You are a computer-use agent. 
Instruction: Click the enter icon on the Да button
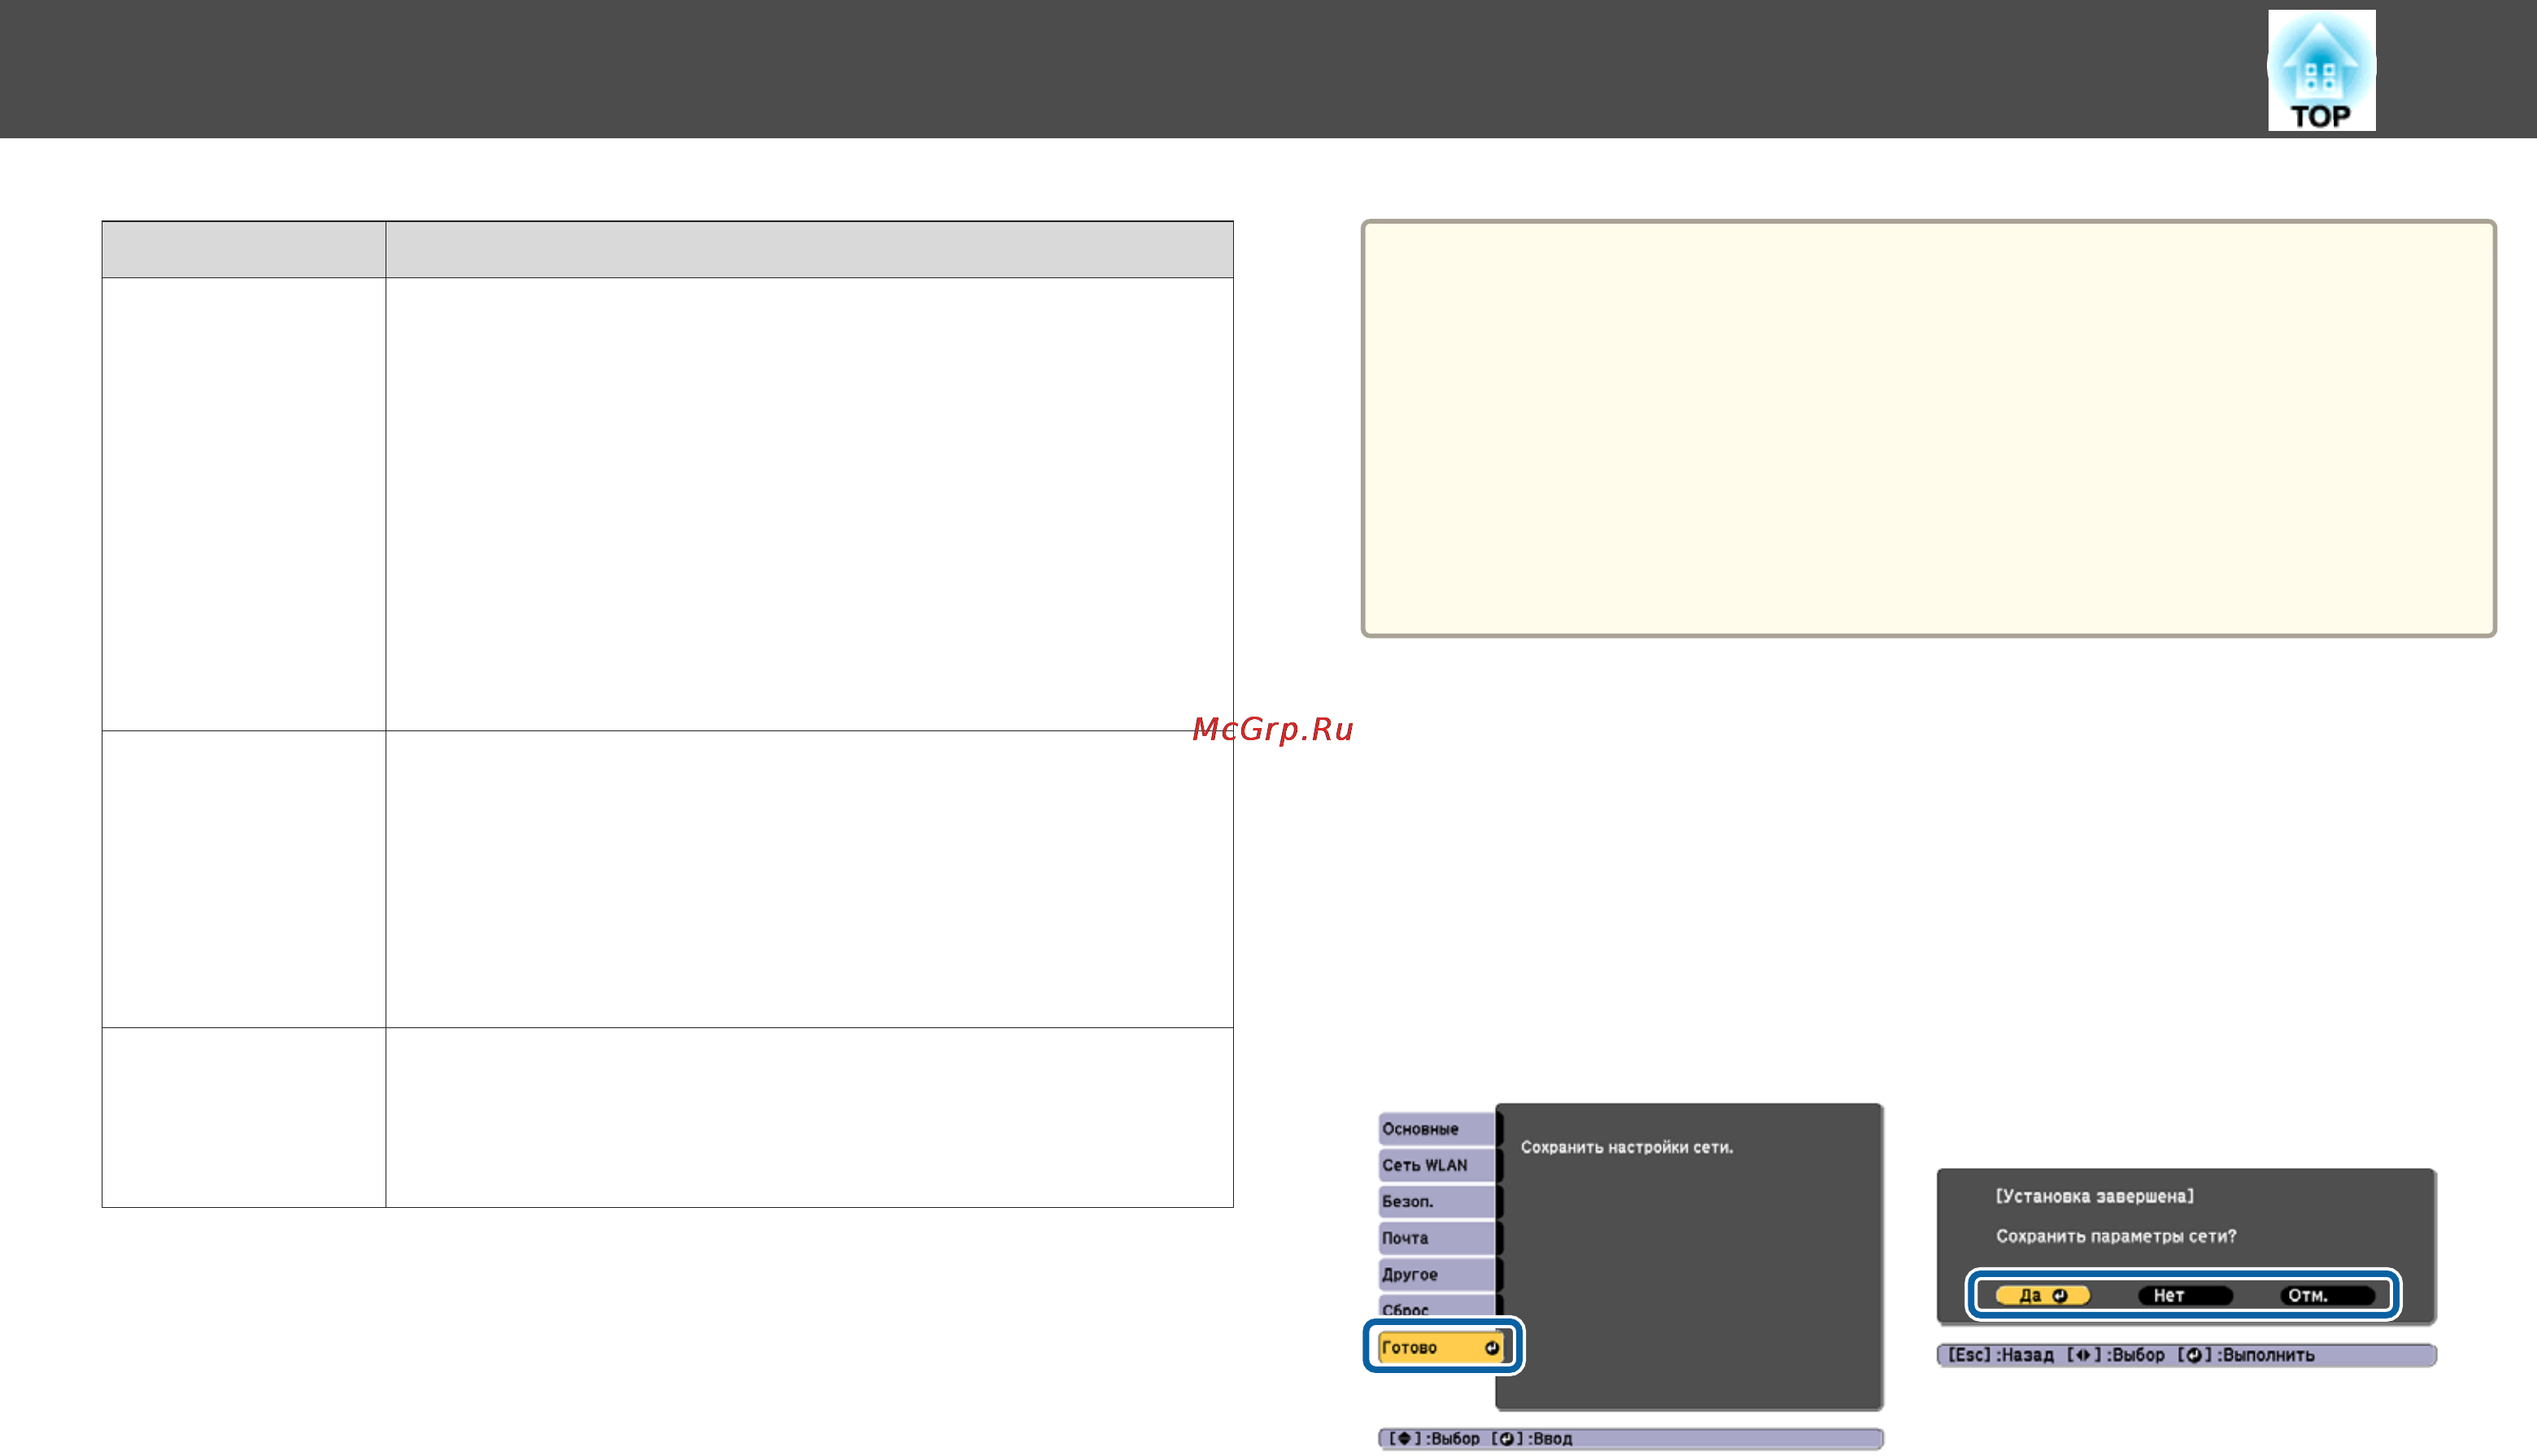2059,1295
